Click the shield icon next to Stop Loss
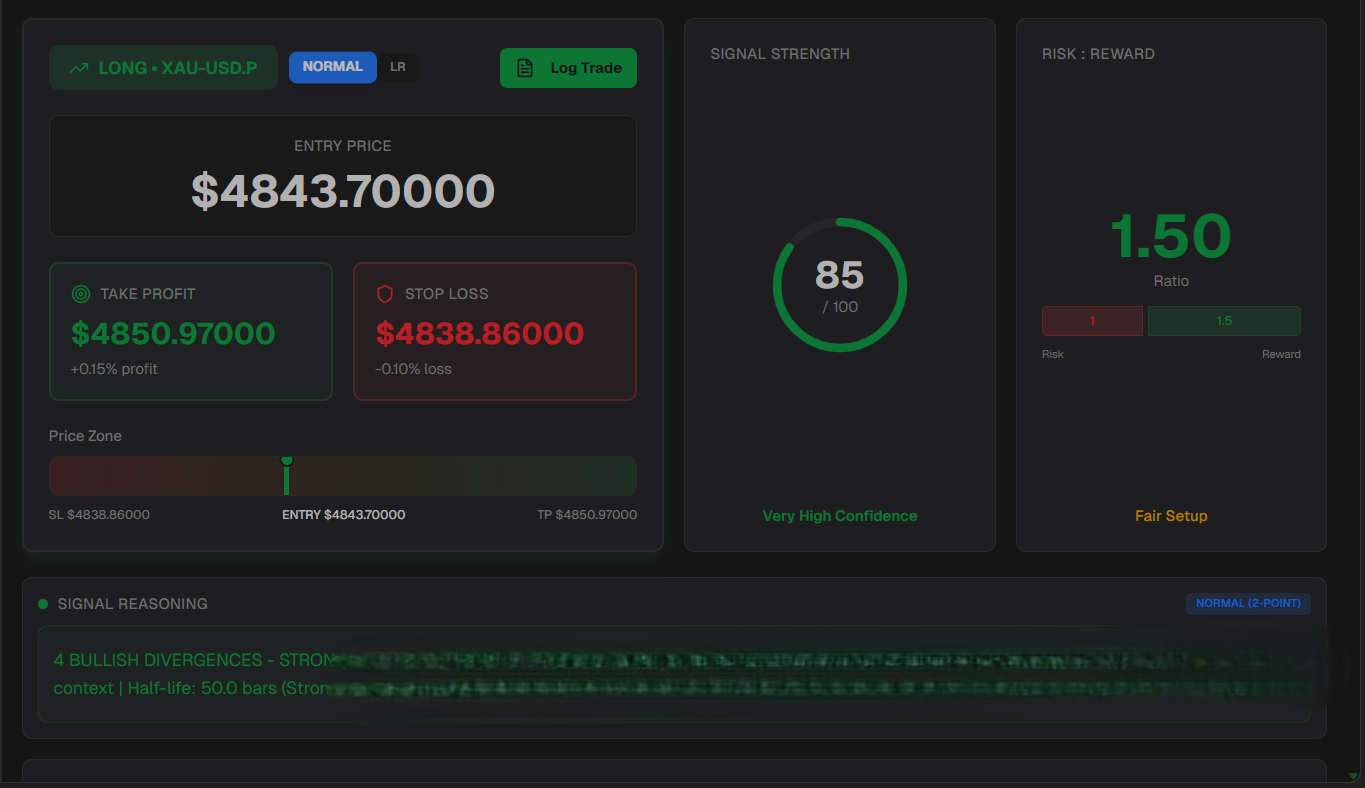This screenshot has width=1365, height=788. point(385,294)
